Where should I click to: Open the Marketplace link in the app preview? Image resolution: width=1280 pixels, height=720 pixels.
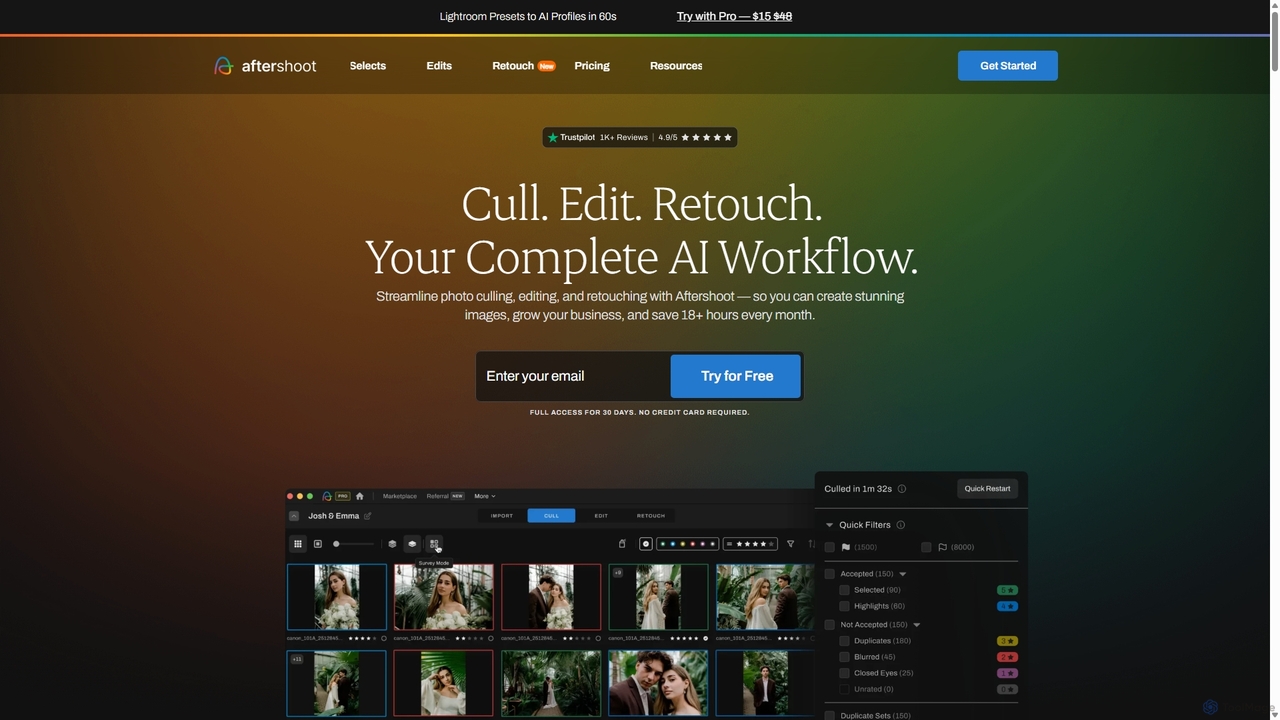coord(400,496)
